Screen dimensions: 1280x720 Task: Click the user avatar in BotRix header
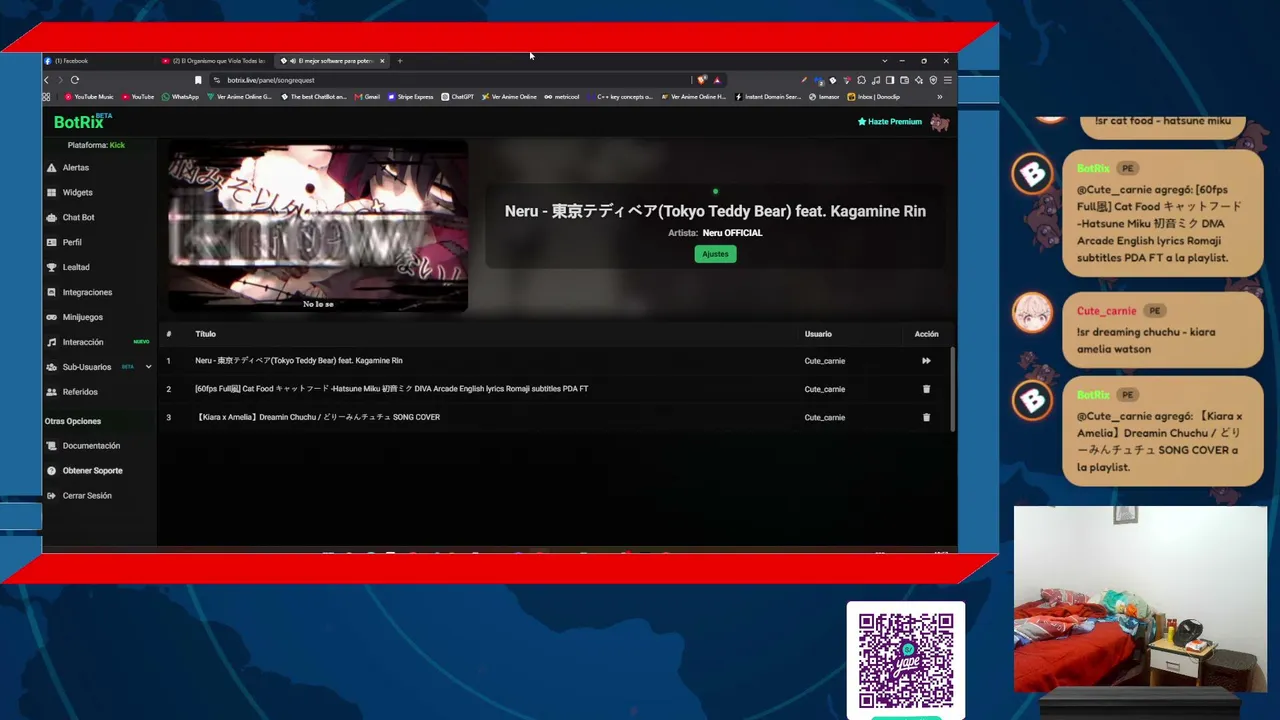[x=939, y=122]
